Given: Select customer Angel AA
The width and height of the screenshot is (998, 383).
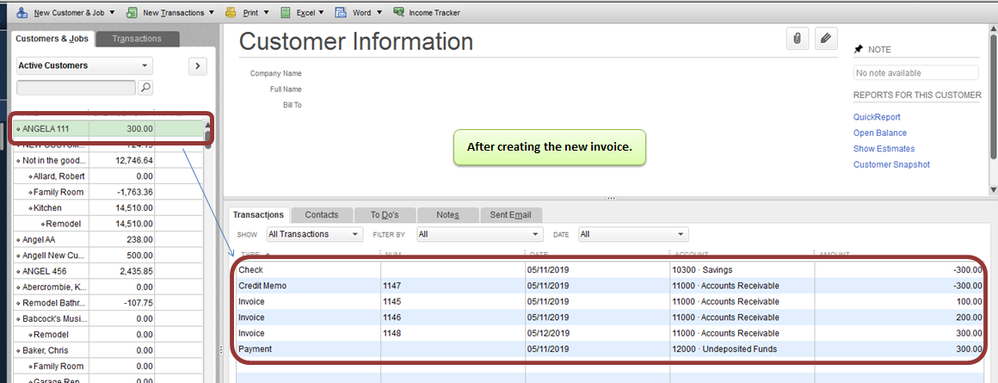Looking at the screenshot, I should pos(108,240).
